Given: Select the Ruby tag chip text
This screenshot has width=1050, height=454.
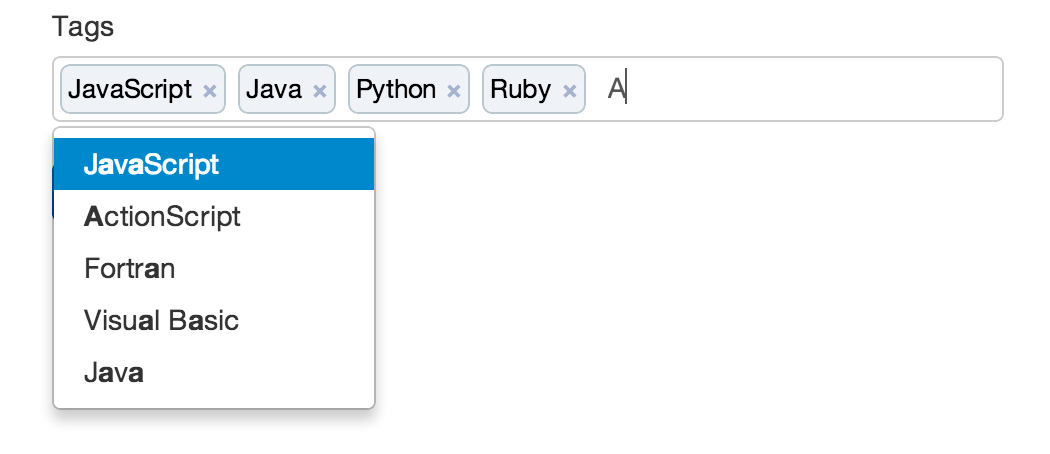Looking at the screenshot, I should coord(520,90).
